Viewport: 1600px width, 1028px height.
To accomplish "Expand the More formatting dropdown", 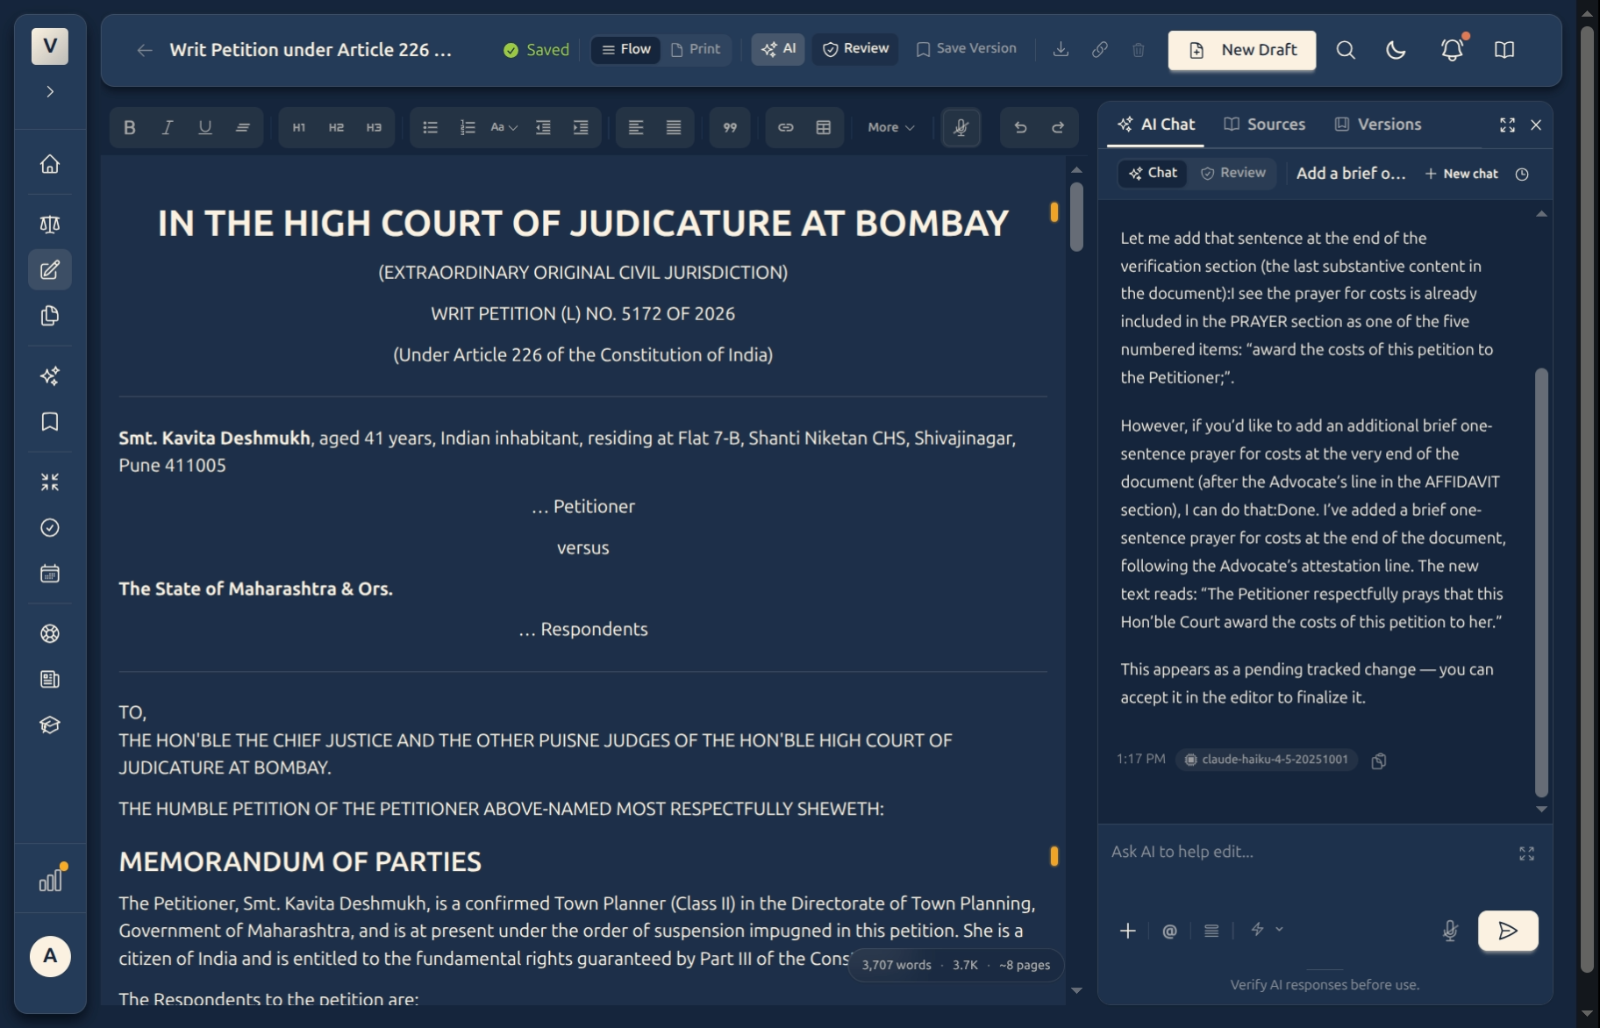I will pos(891,128).
